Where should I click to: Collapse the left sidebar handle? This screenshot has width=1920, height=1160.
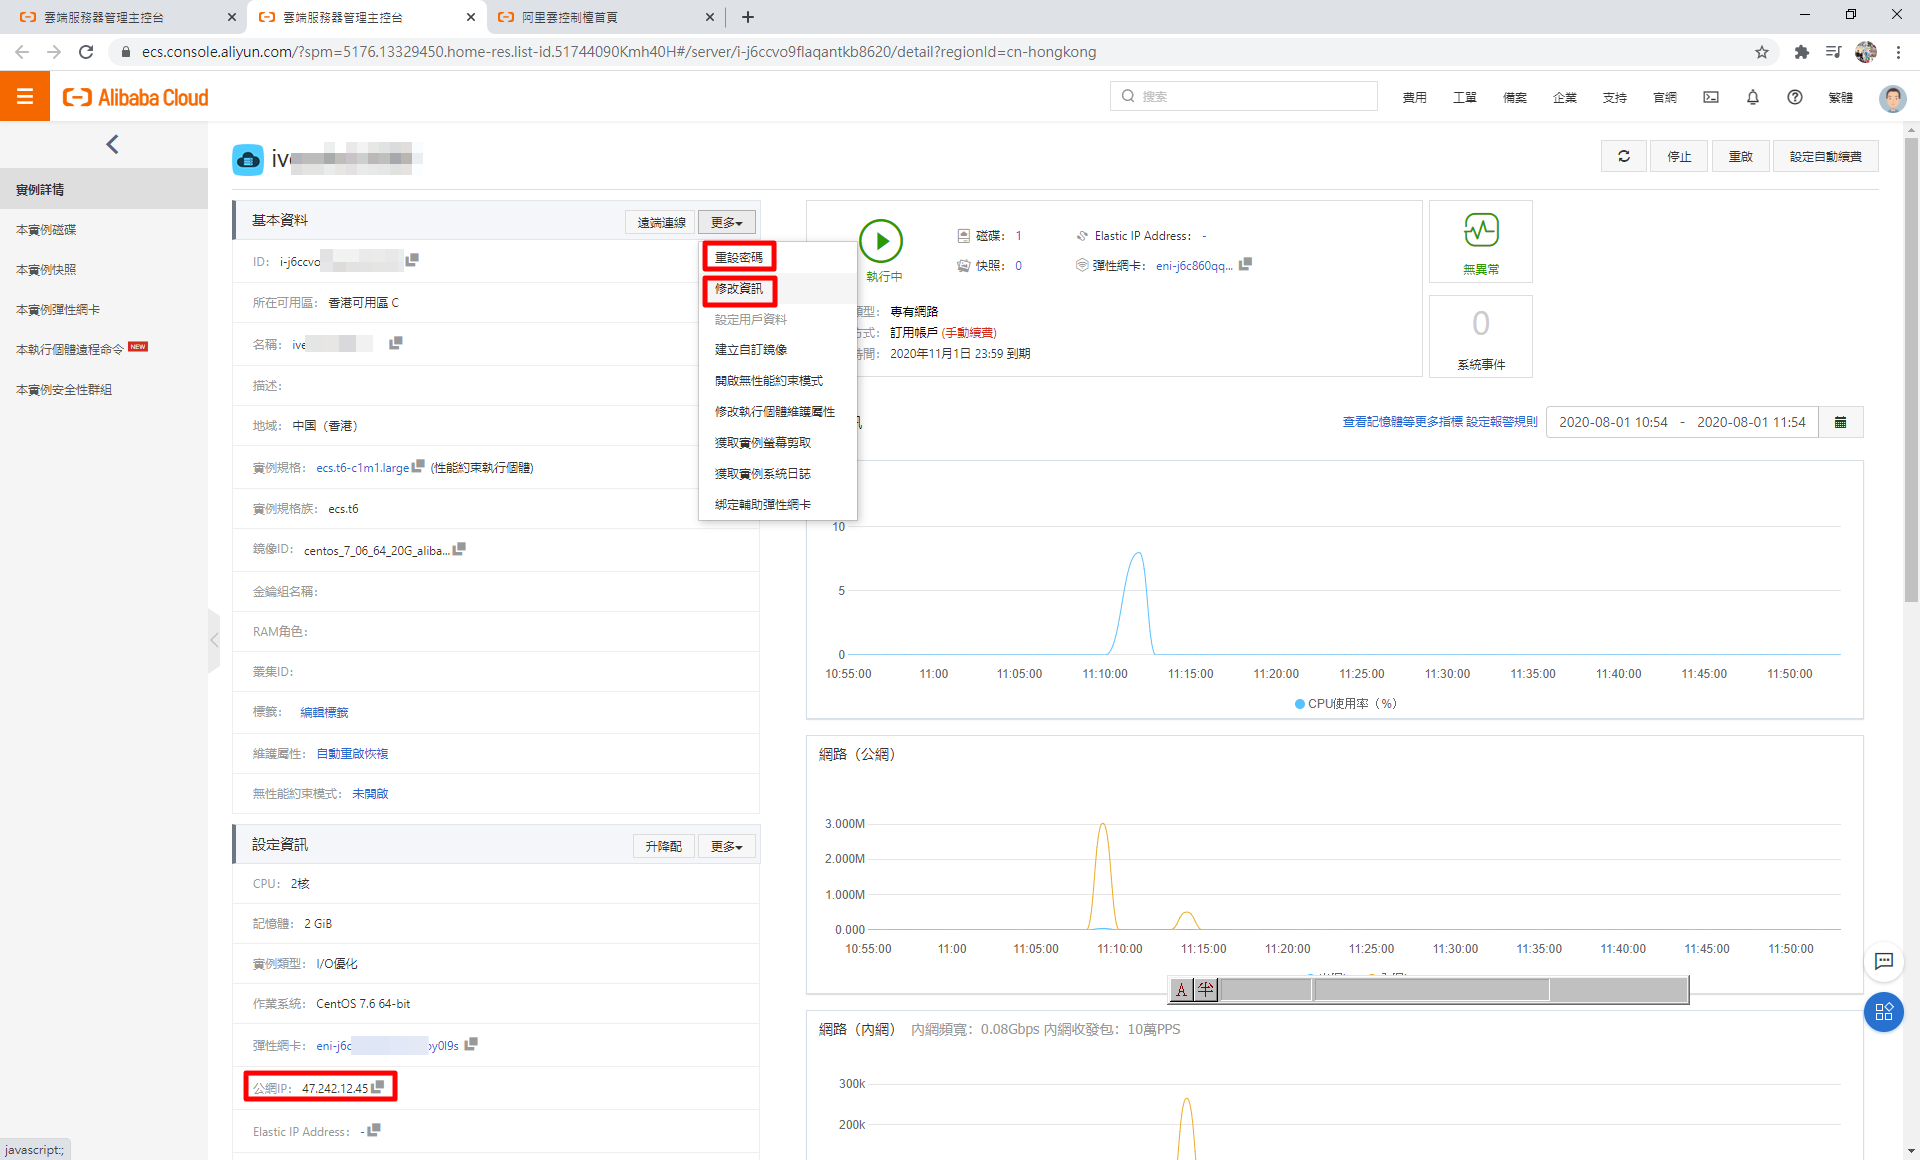pyautogui.click(x=213, y=640)
